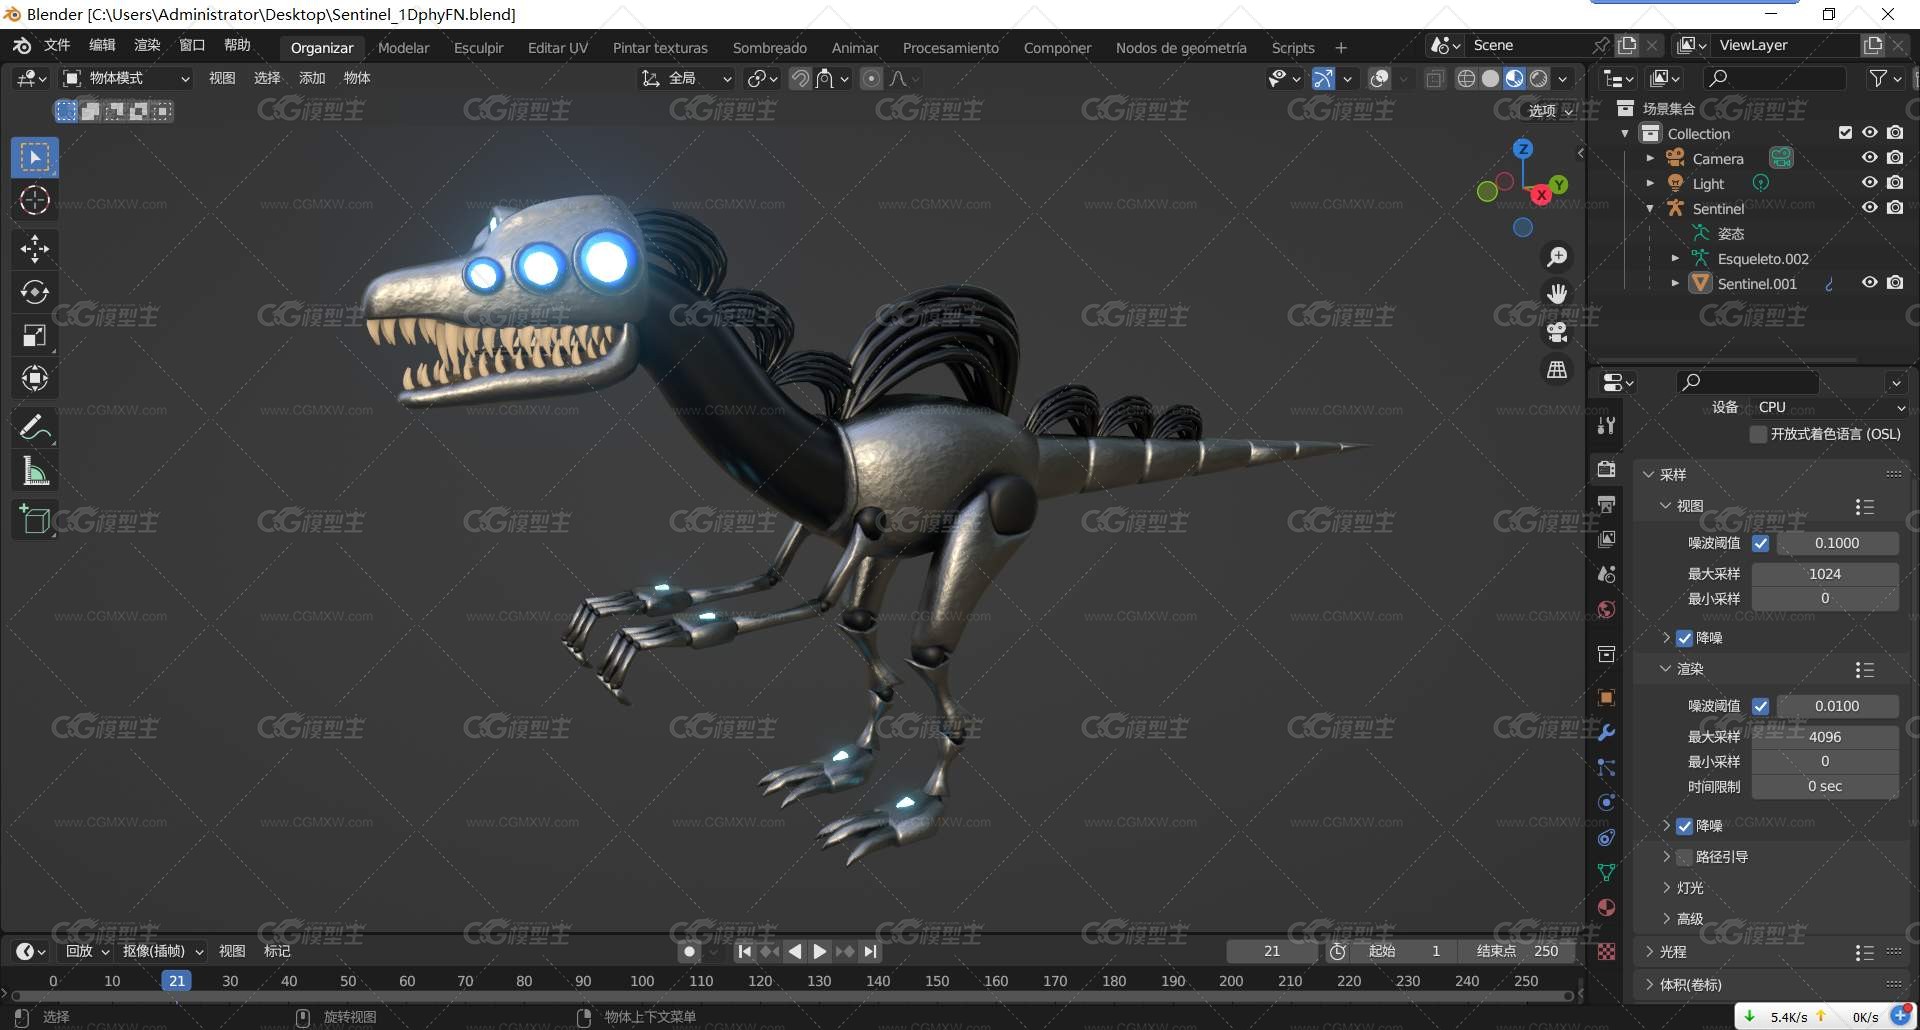This screenshot has width=1920, height=1030.
Task: Collapse the 采样 sampling panel
Action: click(x=1648, y=474)
